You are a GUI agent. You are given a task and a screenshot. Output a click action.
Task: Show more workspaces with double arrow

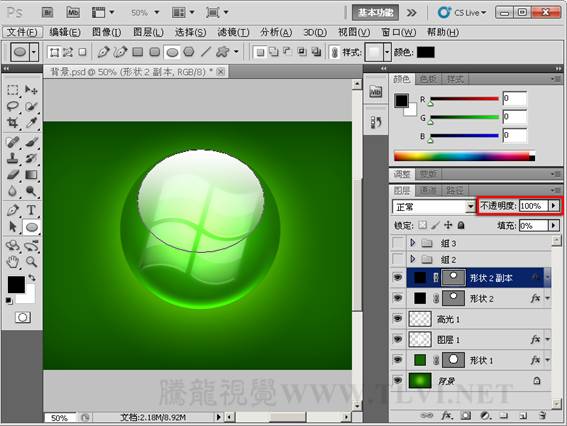click(x=412, y=13)
